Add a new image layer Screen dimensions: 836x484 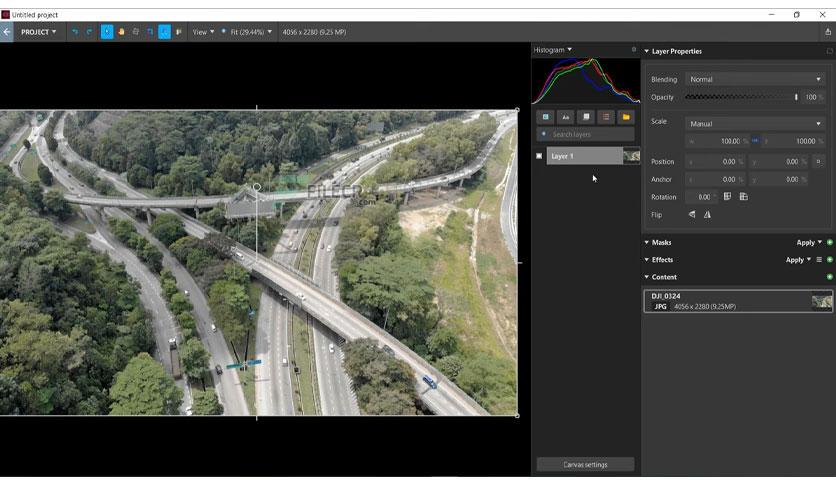point(545,117)
